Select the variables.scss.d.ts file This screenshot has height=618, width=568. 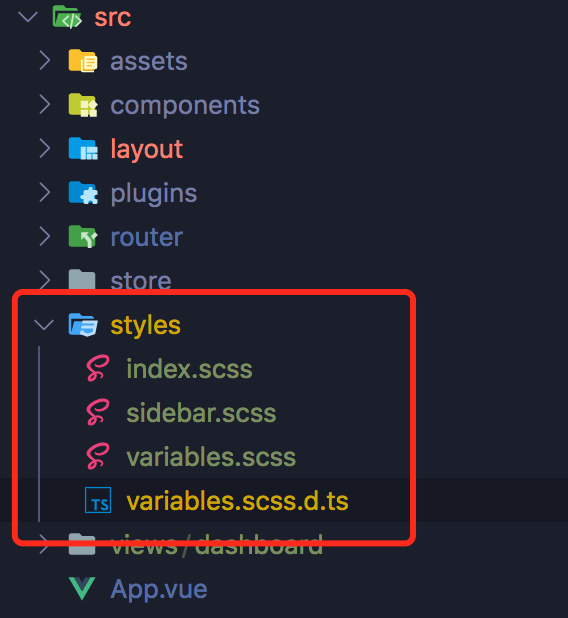[x=237, y=501]
